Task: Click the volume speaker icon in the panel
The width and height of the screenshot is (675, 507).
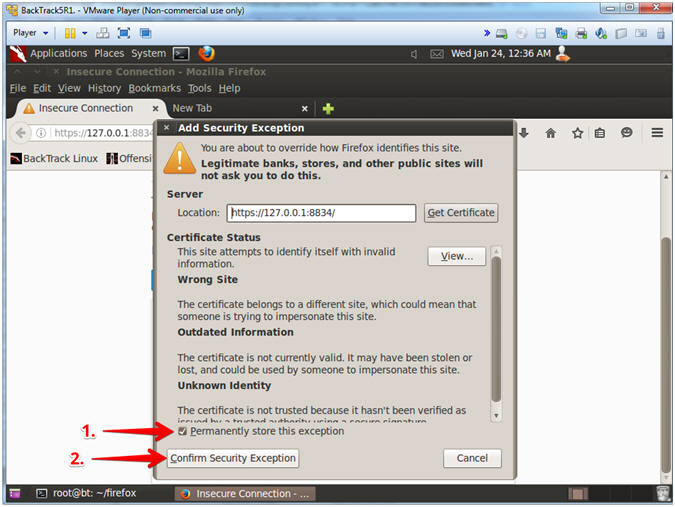Action: (x=413, y=54)
